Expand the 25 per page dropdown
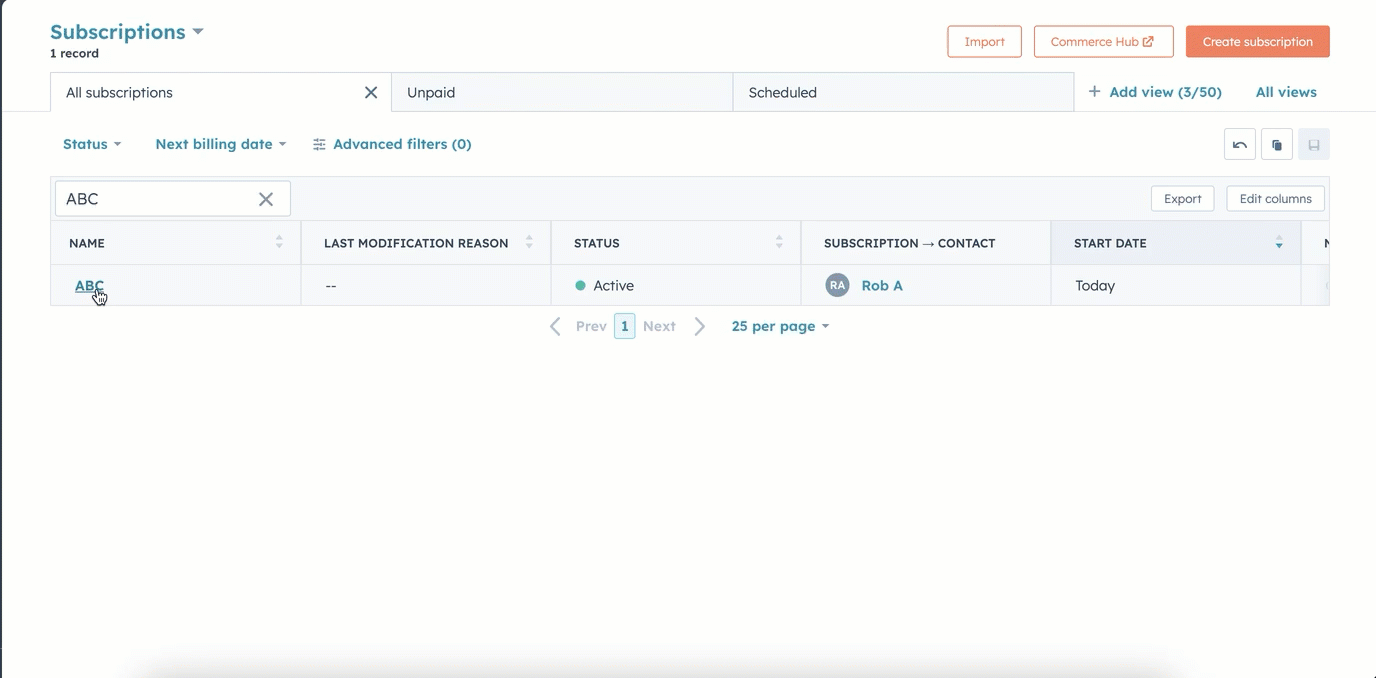Image resolution: width=1376 pixels, height=678 pixels. click(780, 325)
